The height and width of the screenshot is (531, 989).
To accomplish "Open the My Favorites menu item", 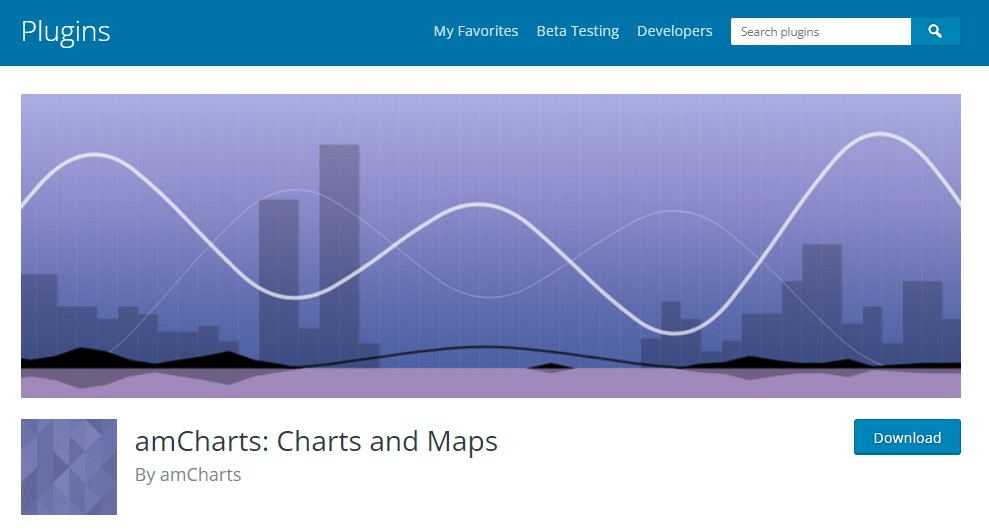I will pos(476,31).
